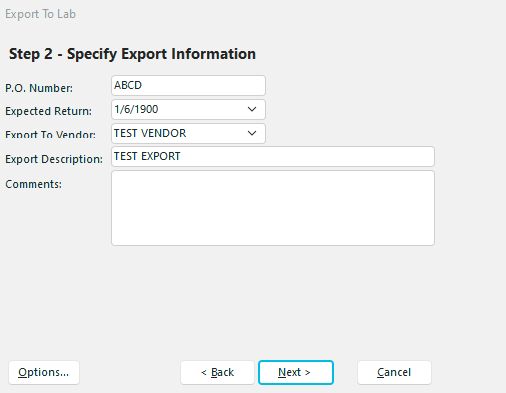Image resolution: width=506 pixels, height=393 pixels.
Task: Focus the Comments text area
Action: pyautogui.click(x=273, y=208)
